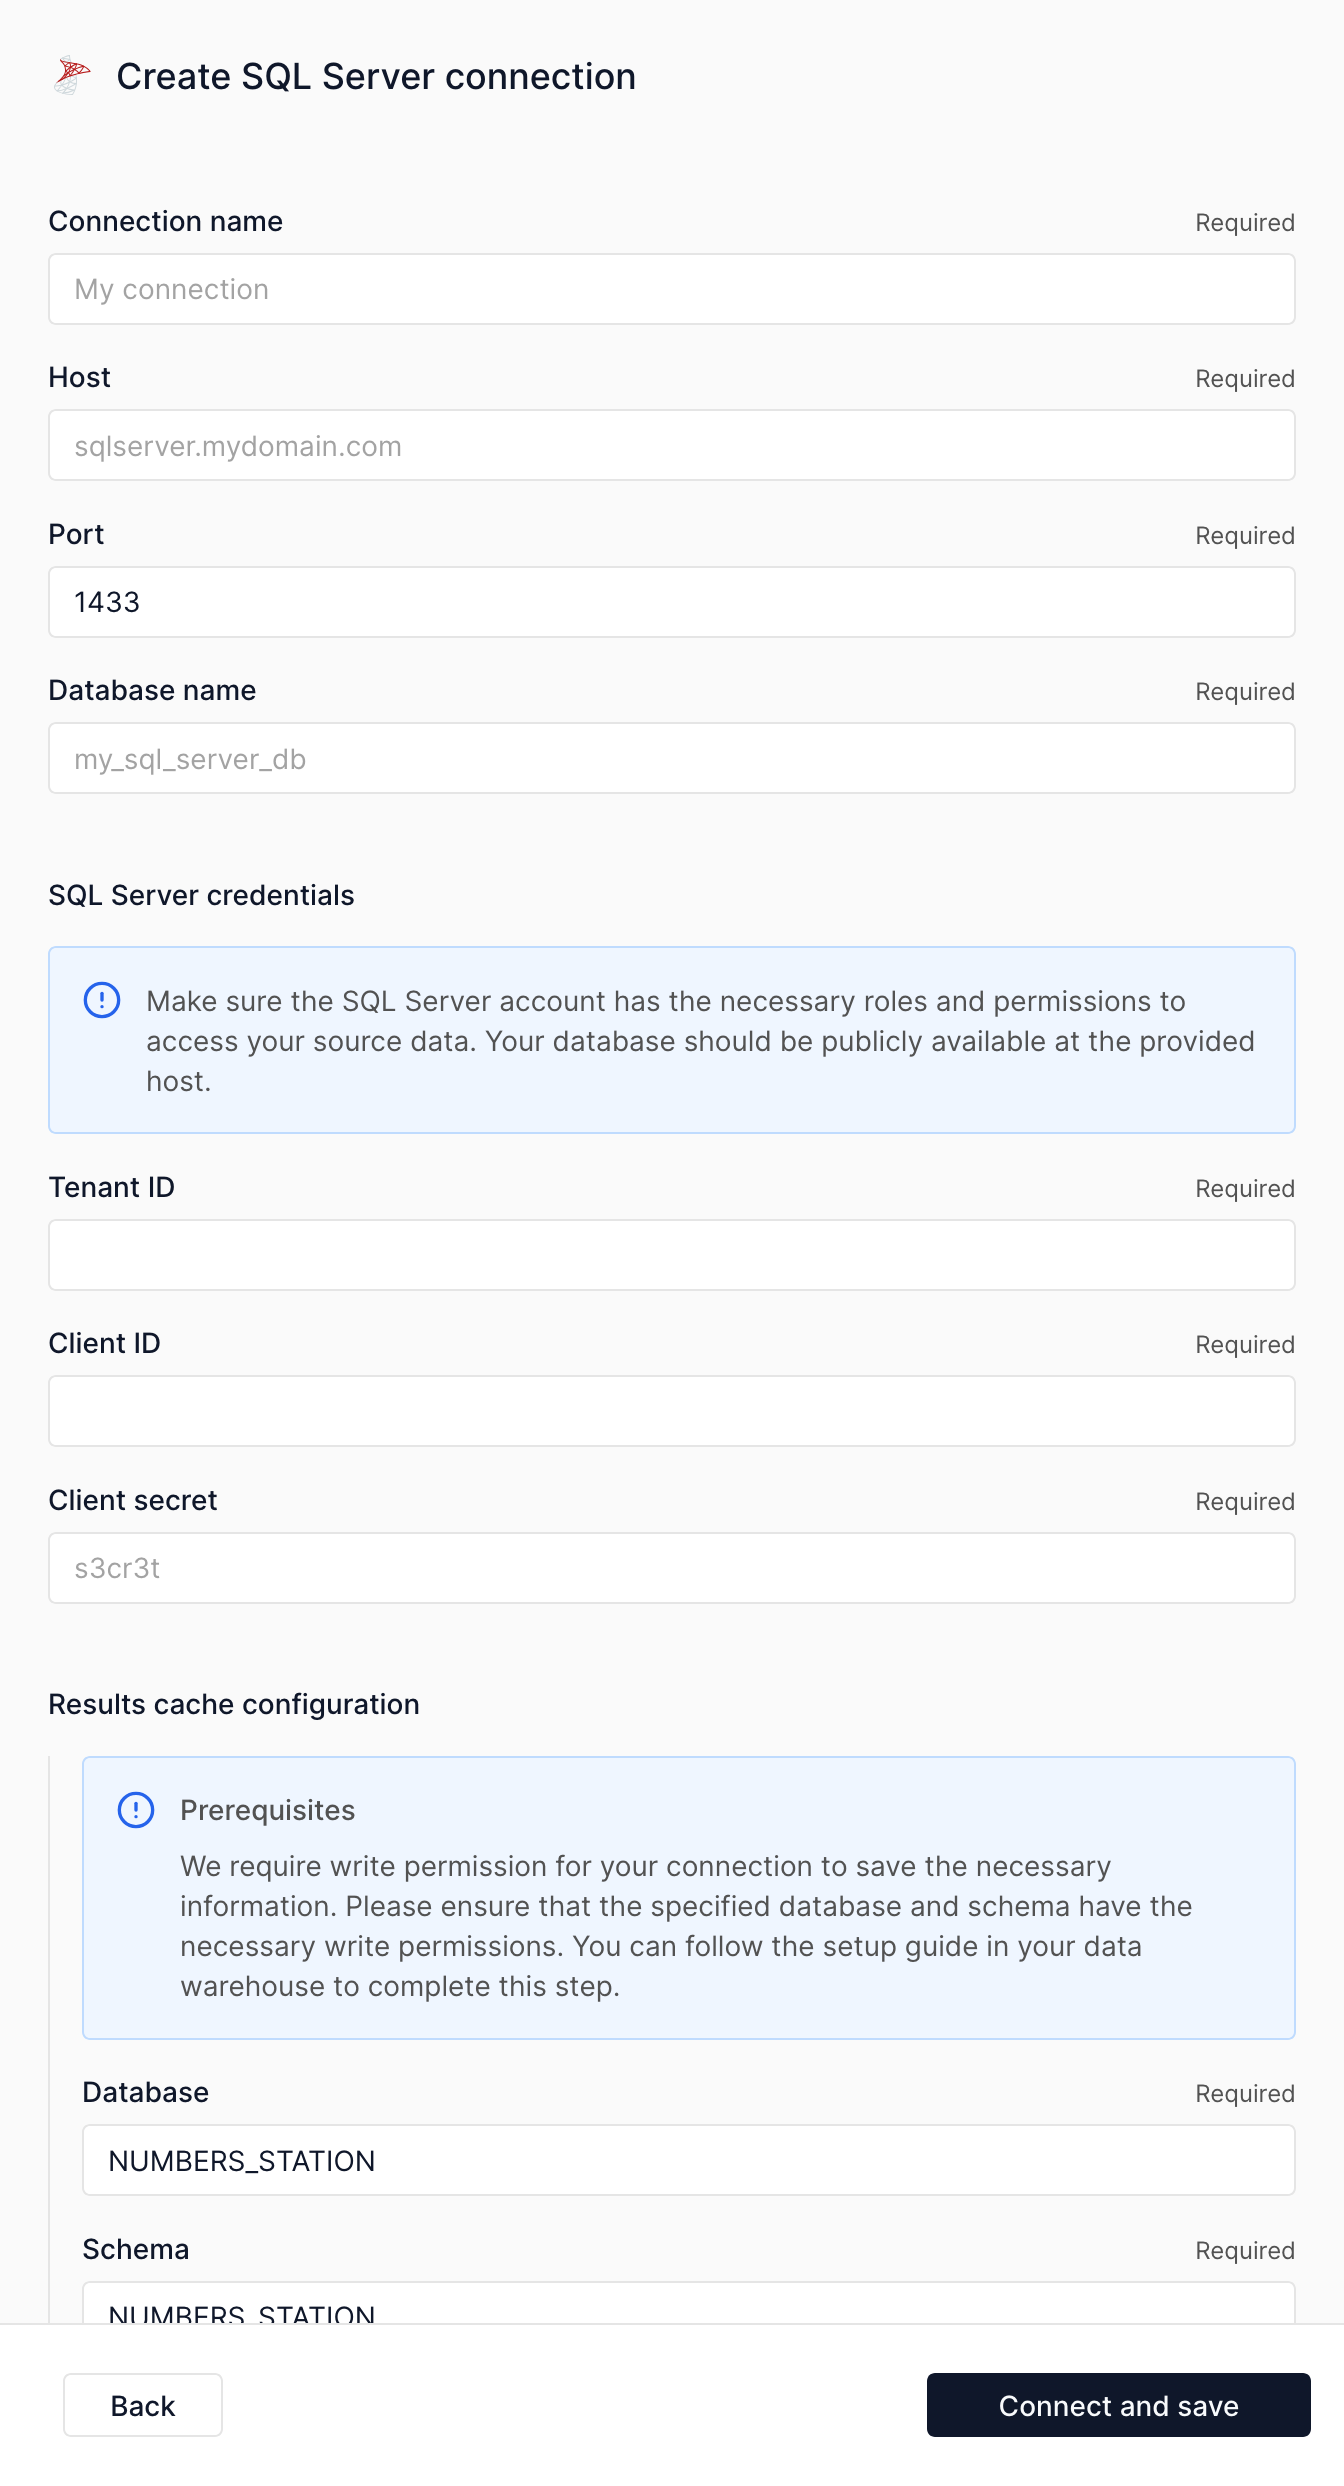The image size is (1344, 2486).
Task: Click the info icon in the credentials notice
Action: (x=103, y=1000)
